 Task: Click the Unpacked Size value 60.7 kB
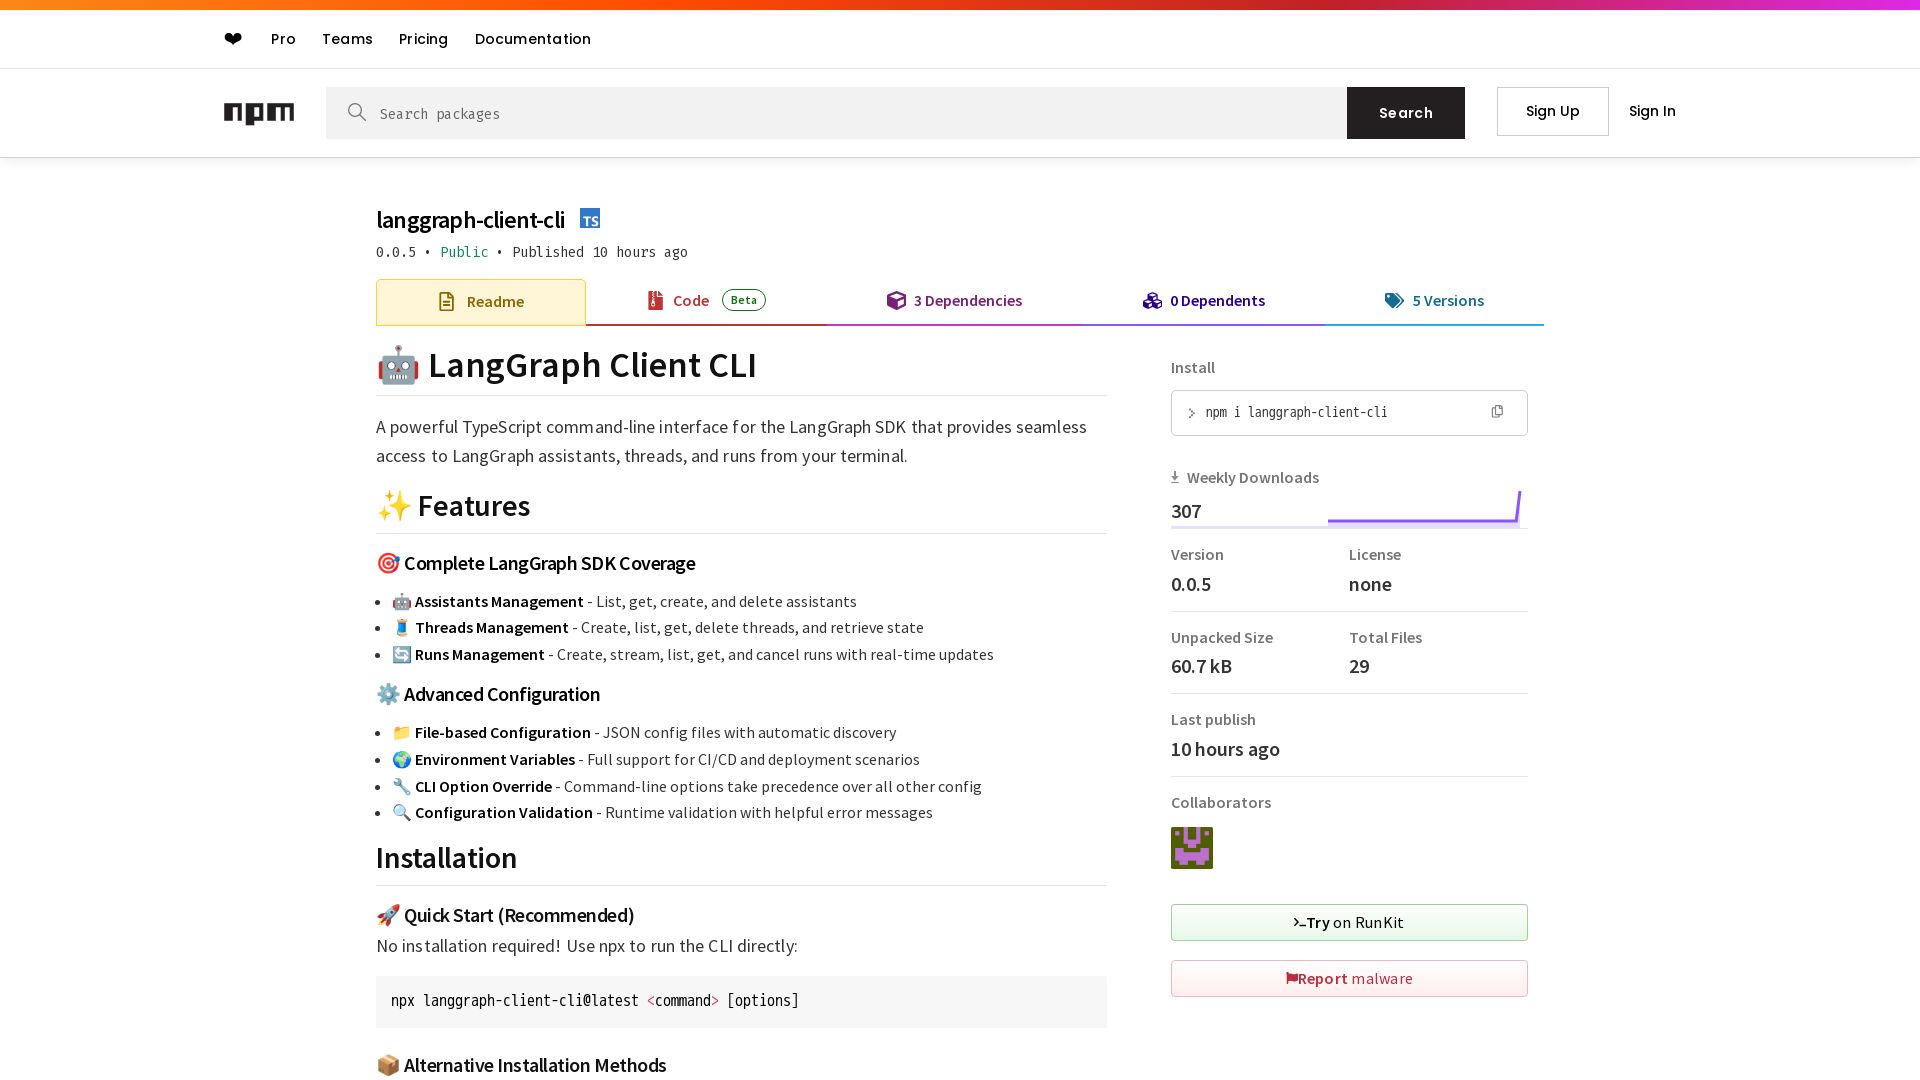tap(1201, 667)
